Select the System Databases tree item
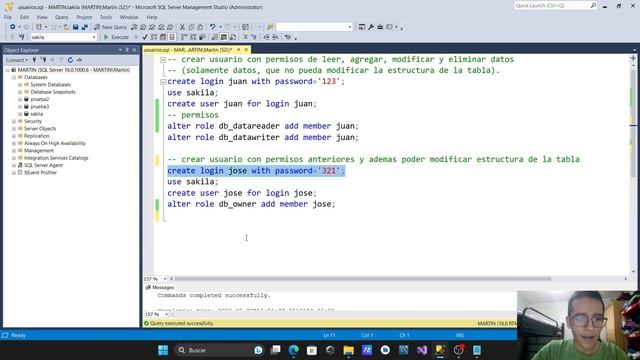Viewport: 640px width, 360px height. [x=51, y=84]
